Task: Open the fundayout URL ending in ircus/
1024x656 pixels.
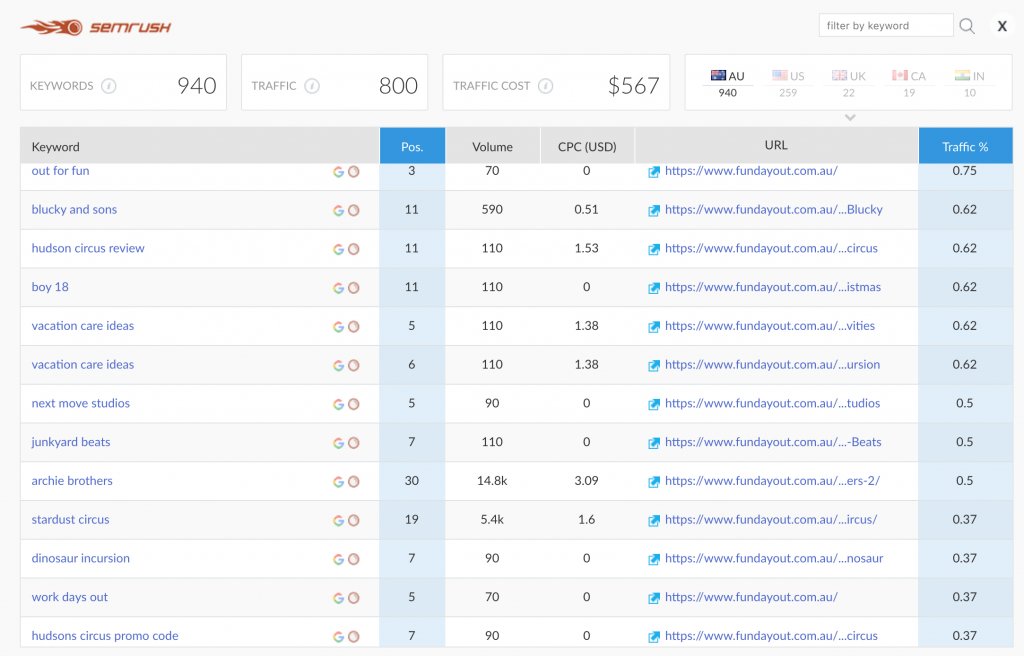Action: [x=771, y=519]
